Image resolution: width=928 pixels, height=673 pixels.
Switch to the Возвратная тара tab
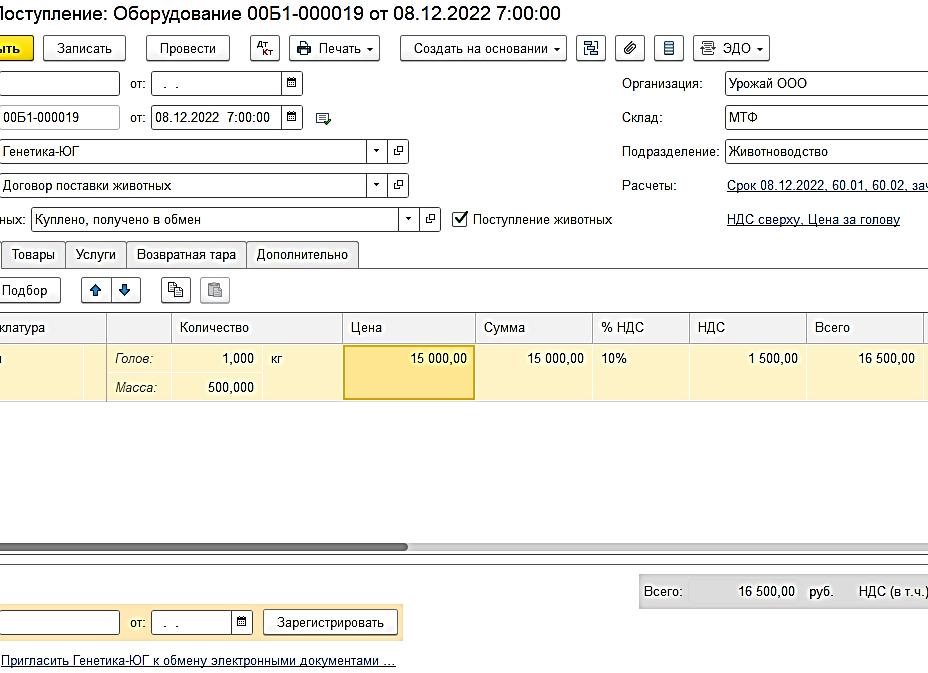pyautogui.click(x=186, y=255)
